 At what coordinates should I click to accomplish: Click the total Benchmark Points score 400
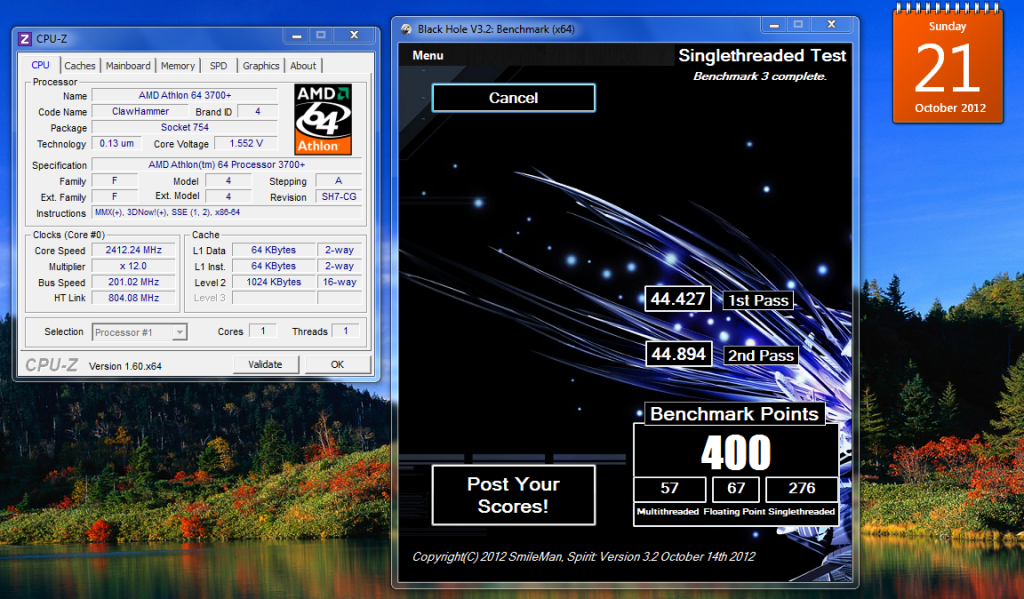736,452
